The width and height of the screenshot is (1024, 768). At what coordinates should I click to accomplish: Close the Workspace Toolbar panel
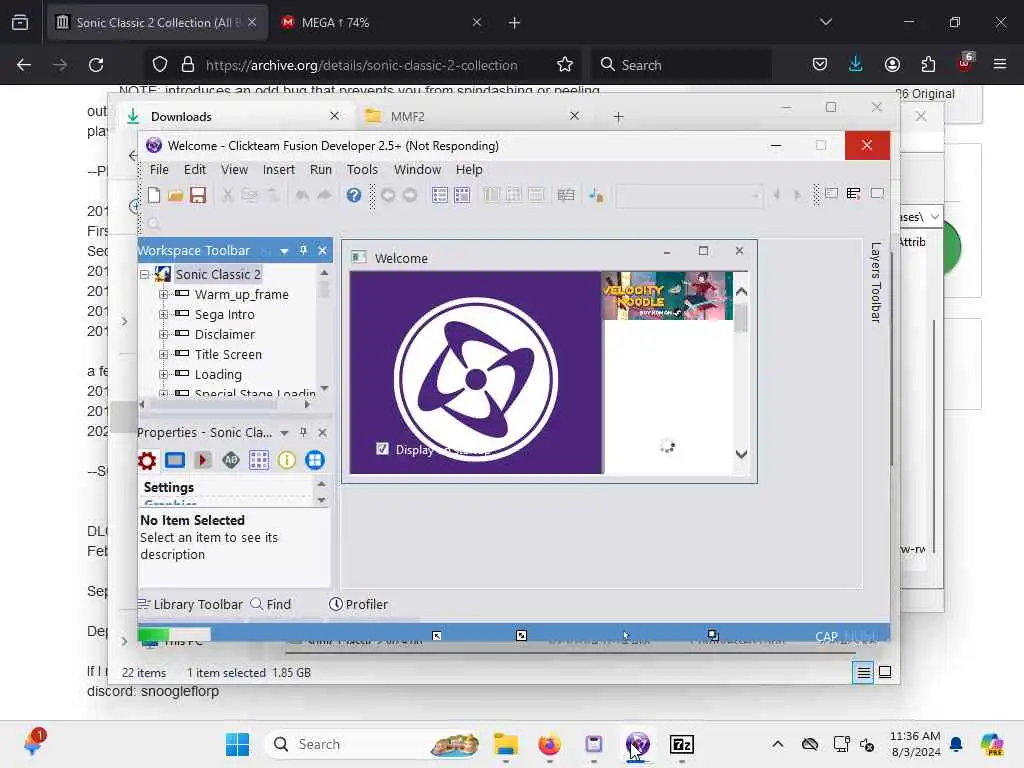point(322,250)
